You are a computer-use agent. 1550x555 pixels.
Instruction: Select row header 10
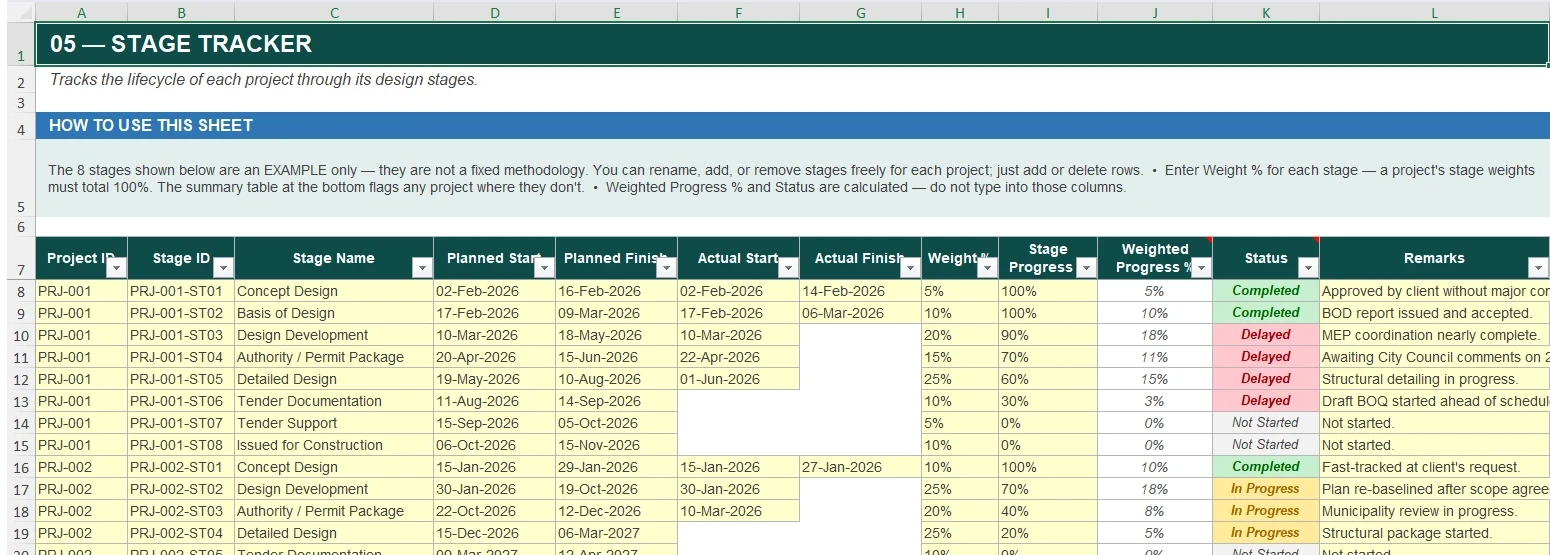[20, 335]
